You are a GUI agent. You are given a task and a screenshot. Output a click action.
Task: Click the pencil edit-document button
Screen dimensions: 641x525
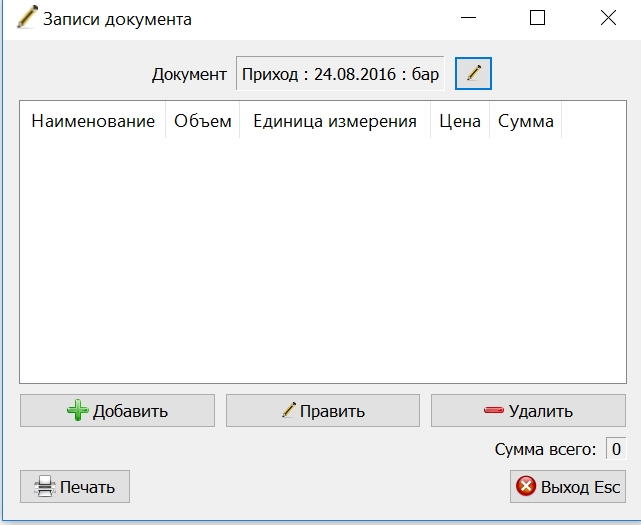[473, 74]
